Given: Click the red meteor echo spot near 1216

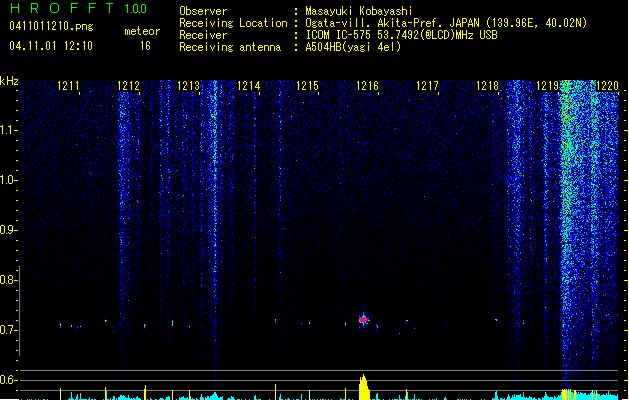Looking at the screenshot, I should 363,320.
